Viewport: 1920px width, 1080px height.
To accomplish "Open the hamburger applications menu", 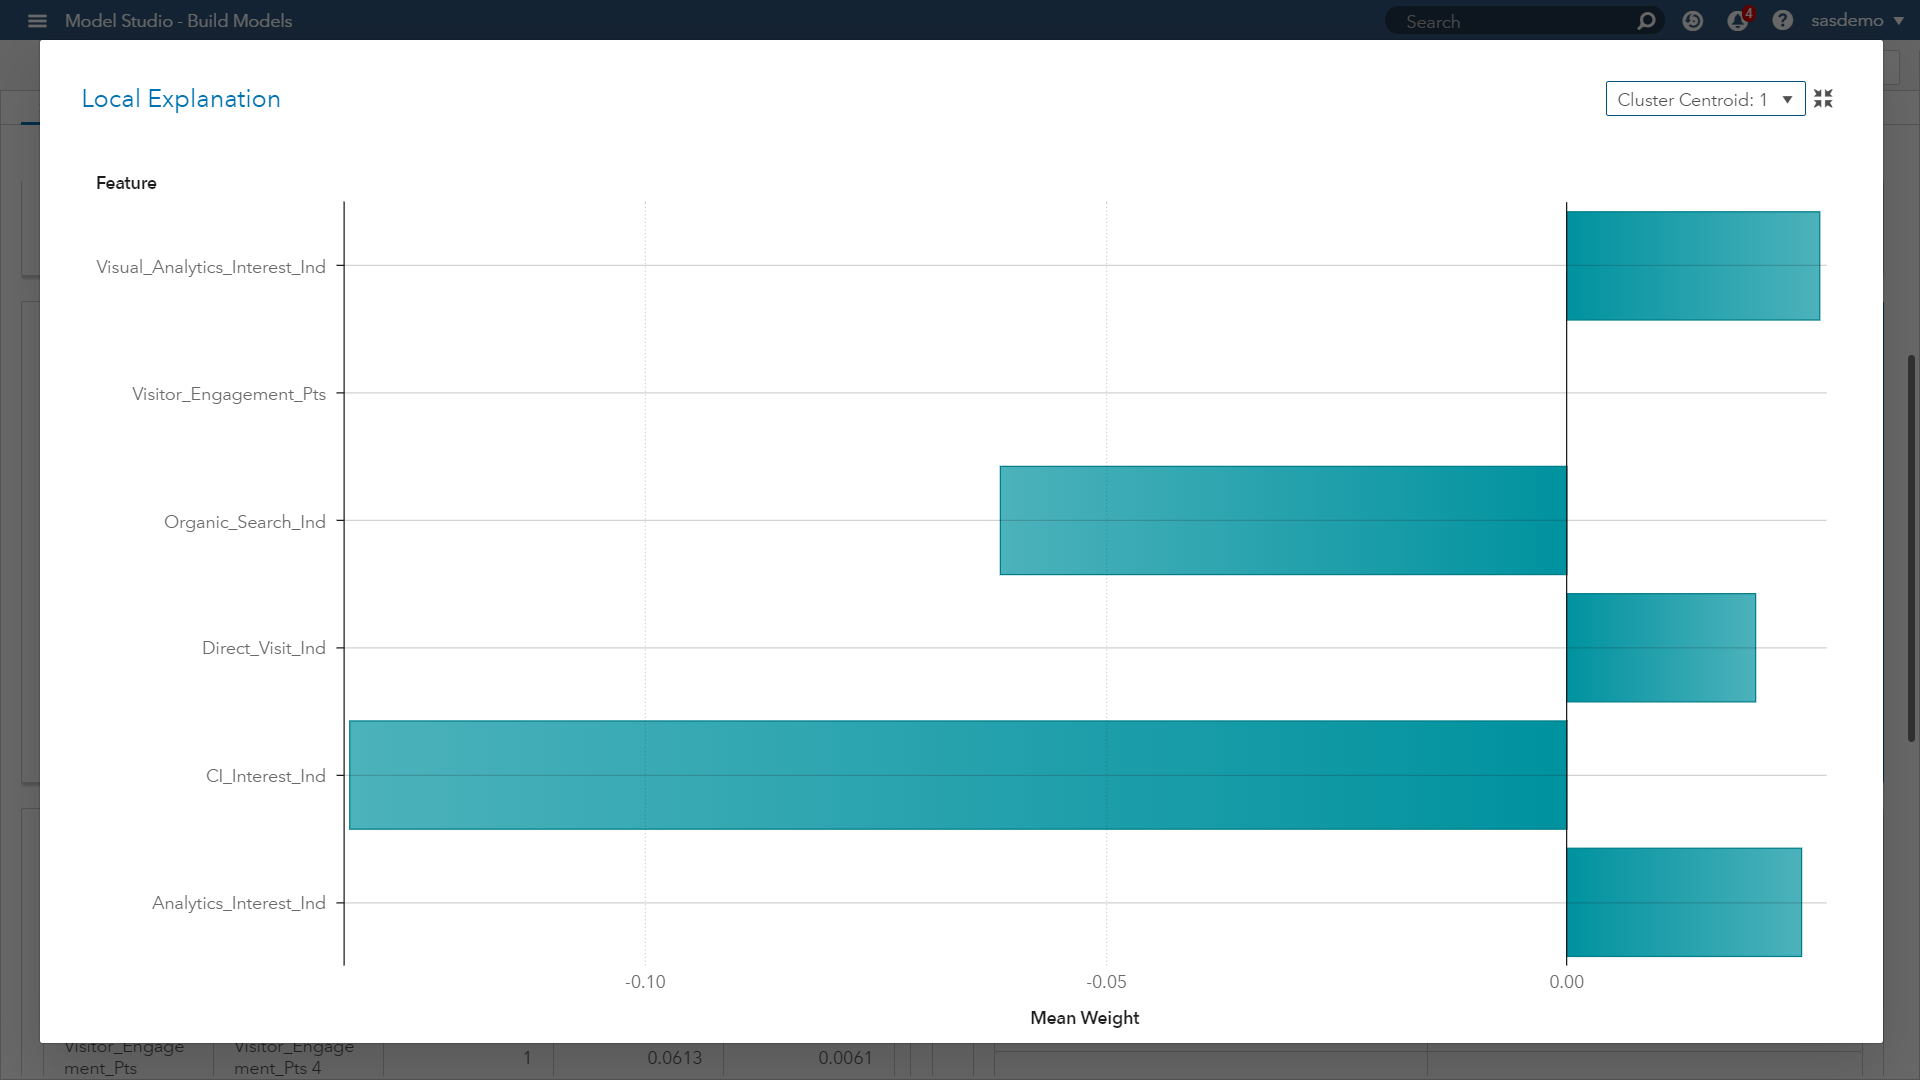I will coord(37,21).
